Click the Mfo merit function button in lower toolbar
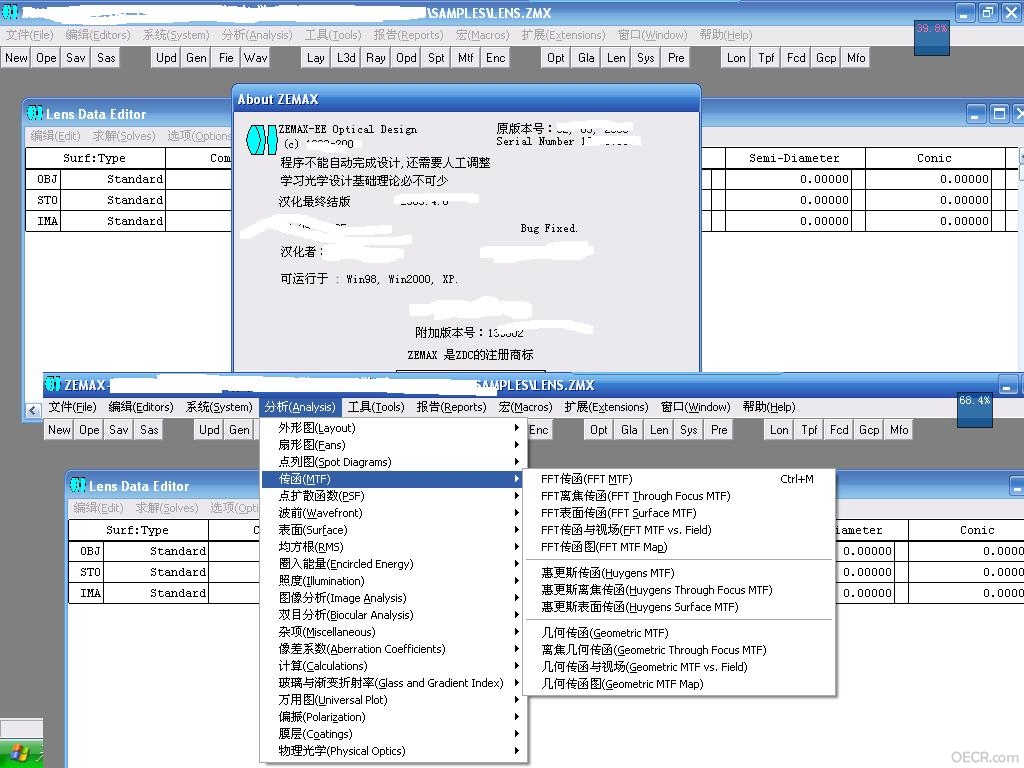This screenshot has height=768, width=1024. coord(899,430)
